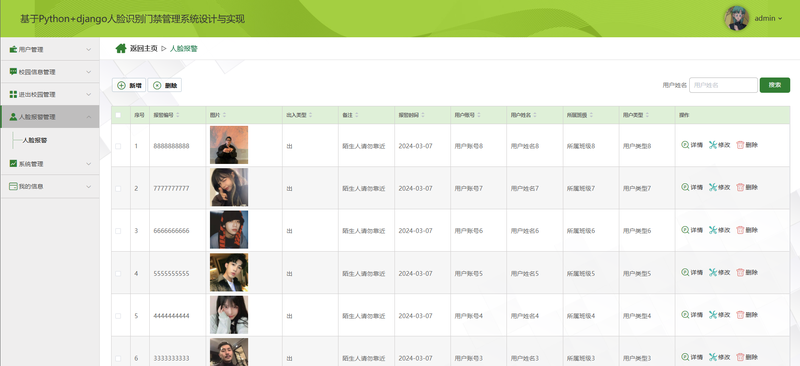Check the box for row 5
The width and height of the screenshot is (800, 366).
(118, 316)
